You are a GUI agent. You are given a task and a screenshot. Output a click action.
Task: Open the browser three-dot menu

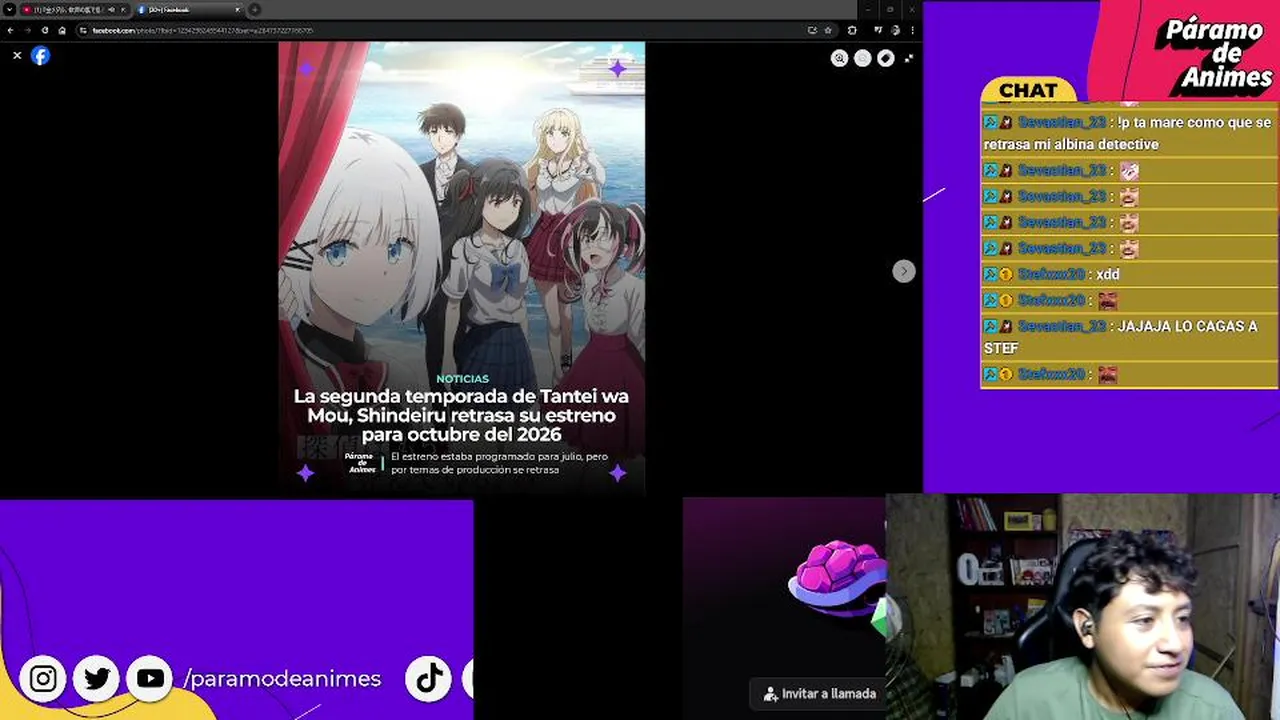[912, 30]
